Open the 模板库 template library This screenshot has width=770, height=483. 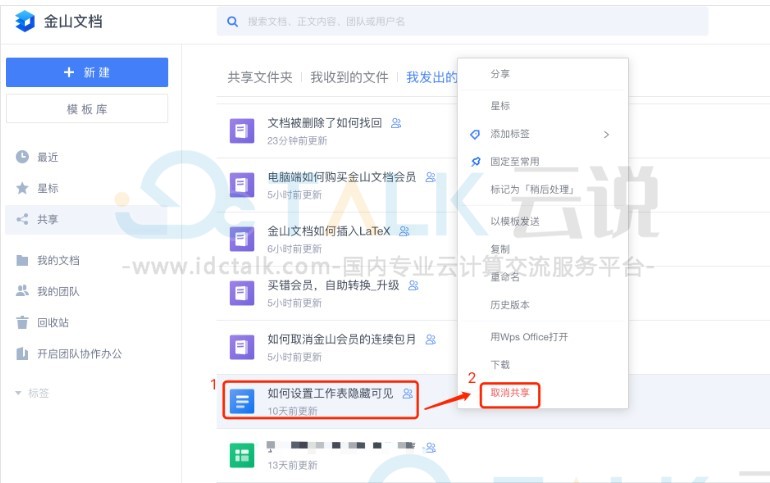pyautogui.click(x=87, y=109)
